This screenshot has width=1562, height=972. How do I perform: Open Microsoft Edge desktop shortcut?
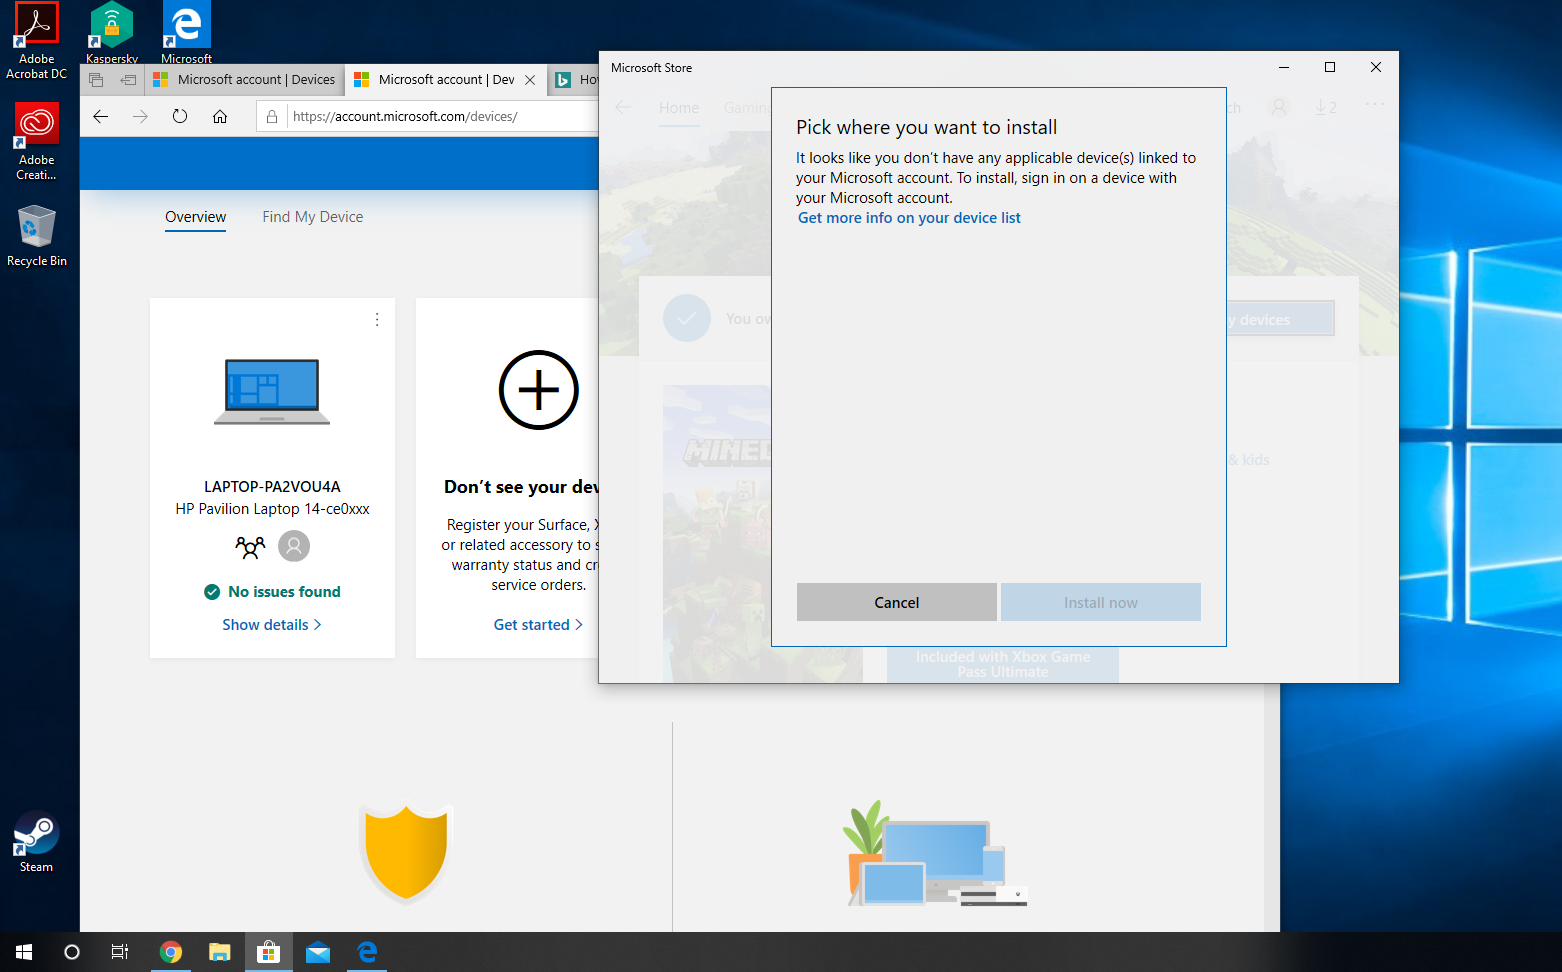tap(187, 32)
